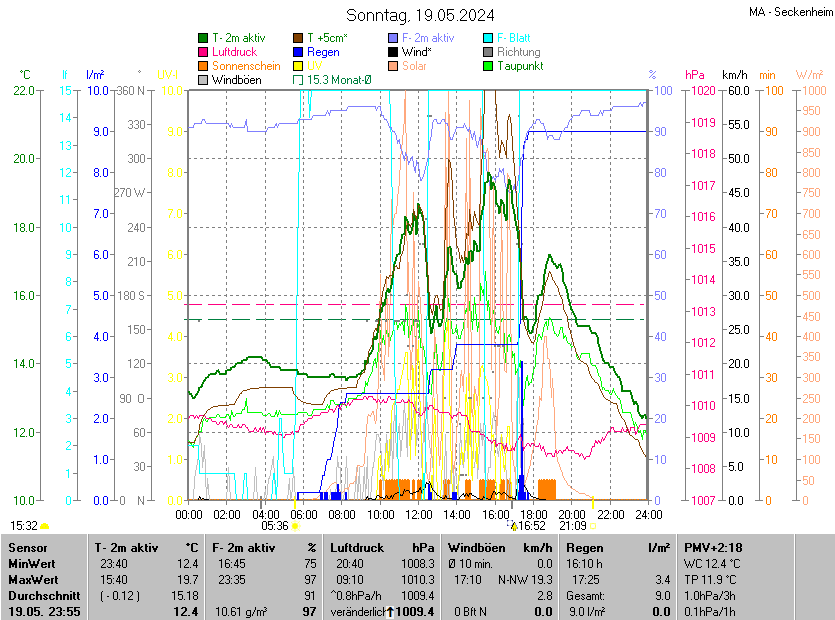The image size is (835, 620).
Task: Toggle the grey Windböen legend box
Action: (204, 80)
